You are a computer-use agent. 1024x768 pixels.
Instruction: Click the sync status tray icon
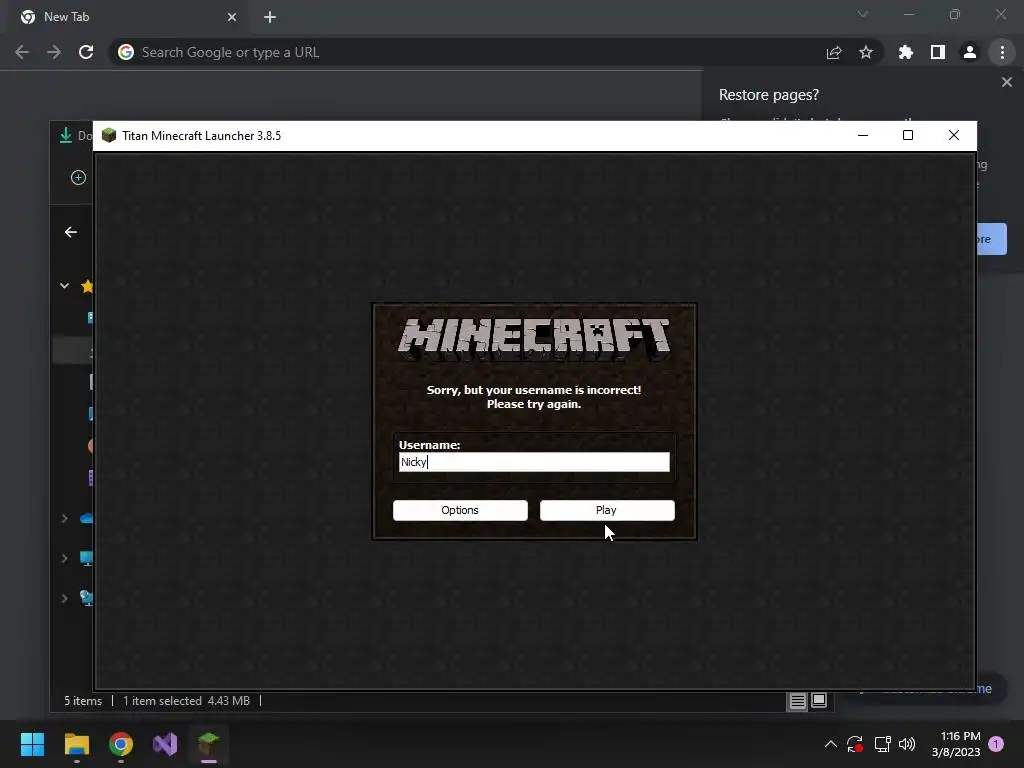pos(855,744)
